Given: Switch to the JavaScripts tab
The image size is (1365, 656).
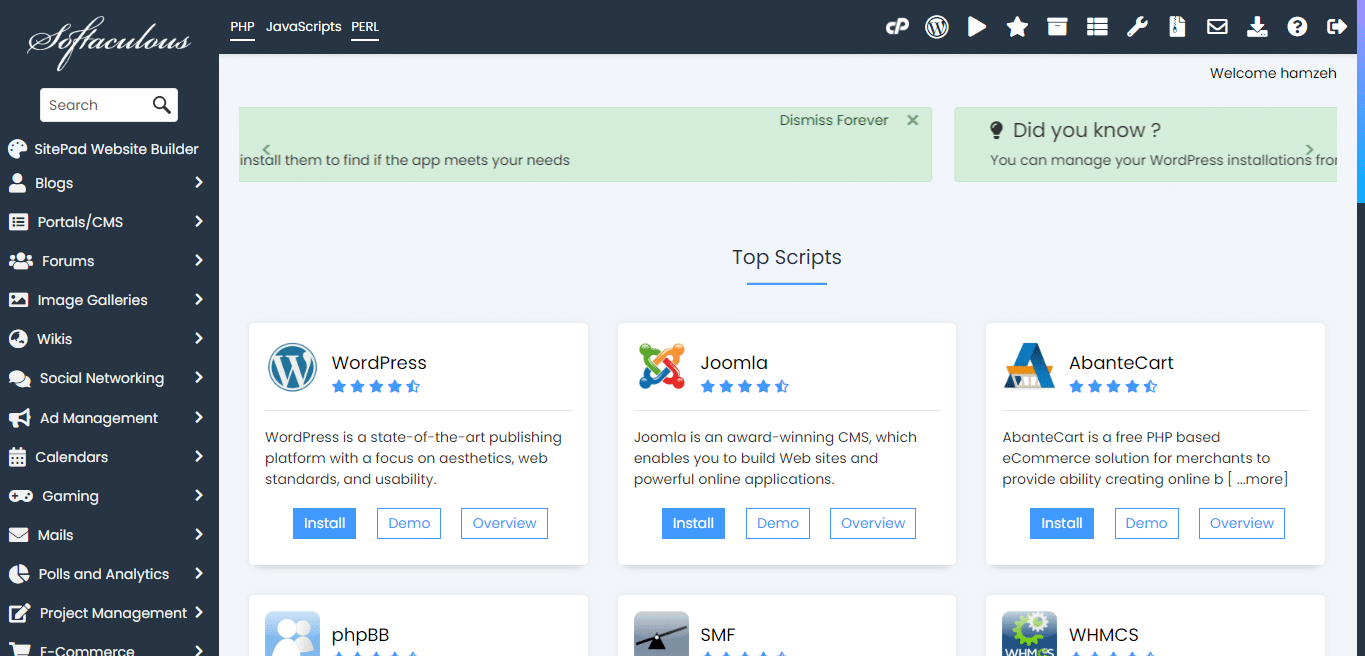Looking at the screenshot, I should (x=303, y=27).
